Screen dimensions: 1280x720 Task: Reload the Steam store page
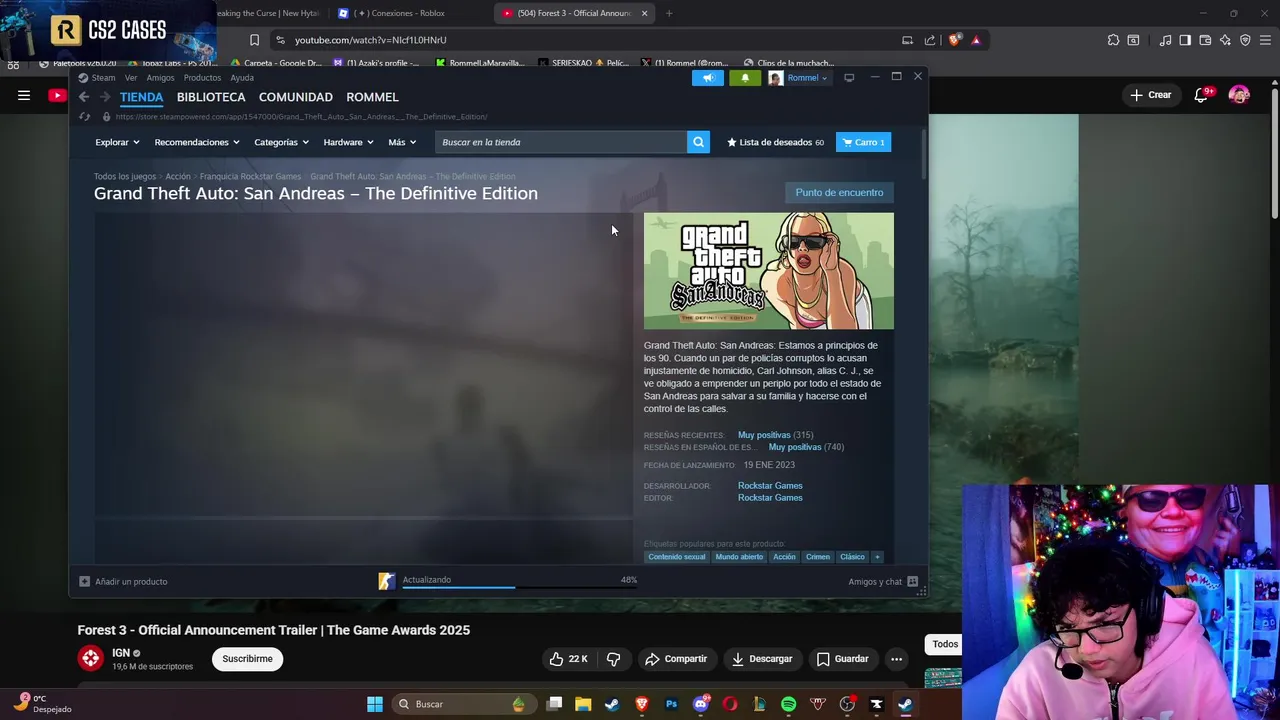(x=85, y=117)
